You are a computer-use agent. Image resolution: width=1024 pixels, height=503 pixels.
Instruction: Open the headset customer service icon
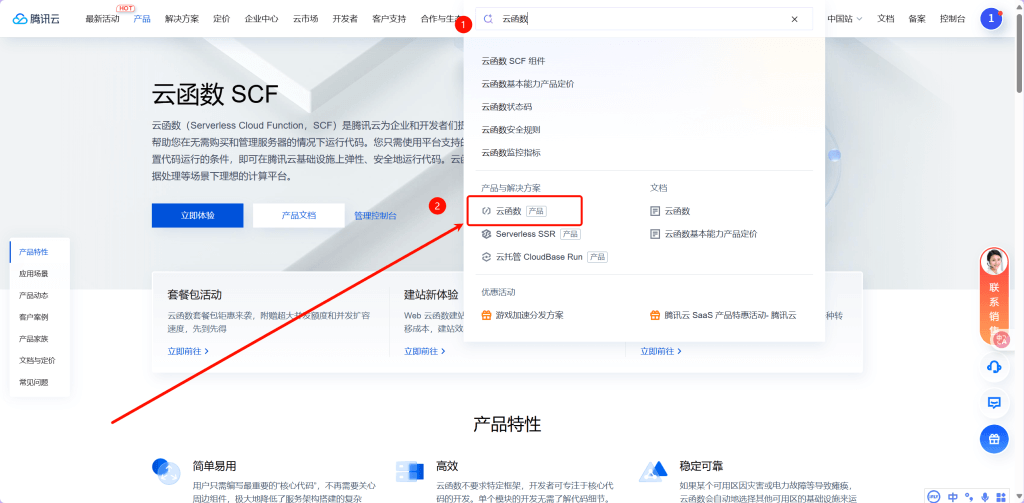(x=994, y=367)
